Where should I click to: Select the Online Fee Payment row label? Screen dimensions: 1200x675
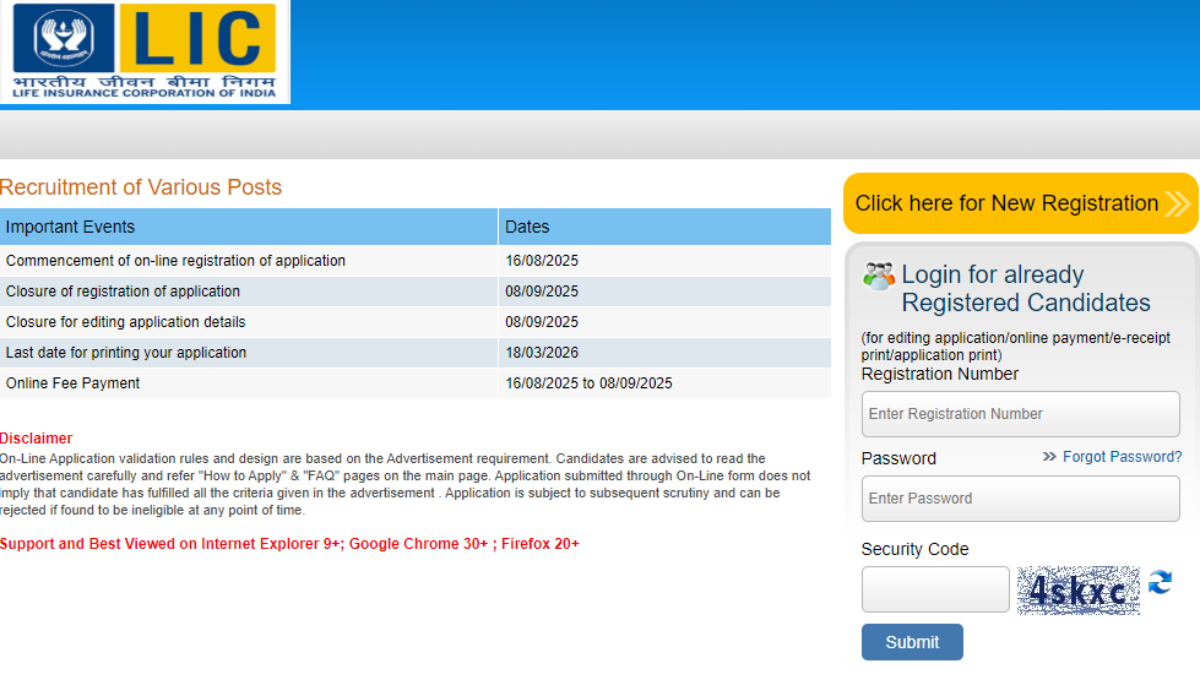coord(73,383)
